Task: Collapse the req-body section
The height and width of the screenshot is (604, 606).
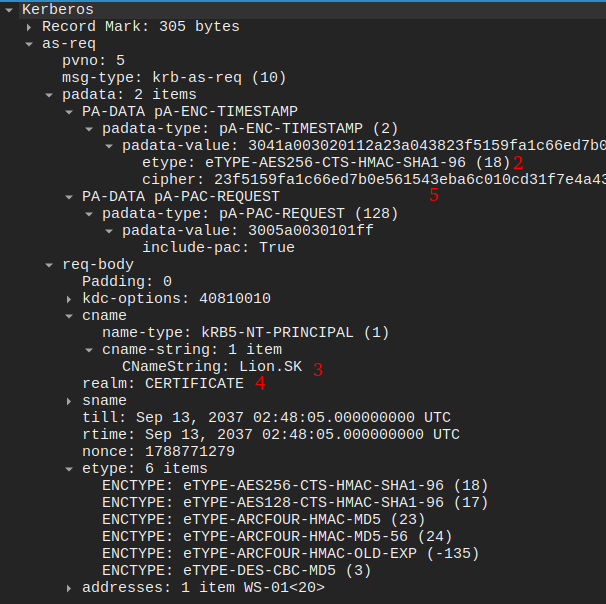Action: click(49, 264)
